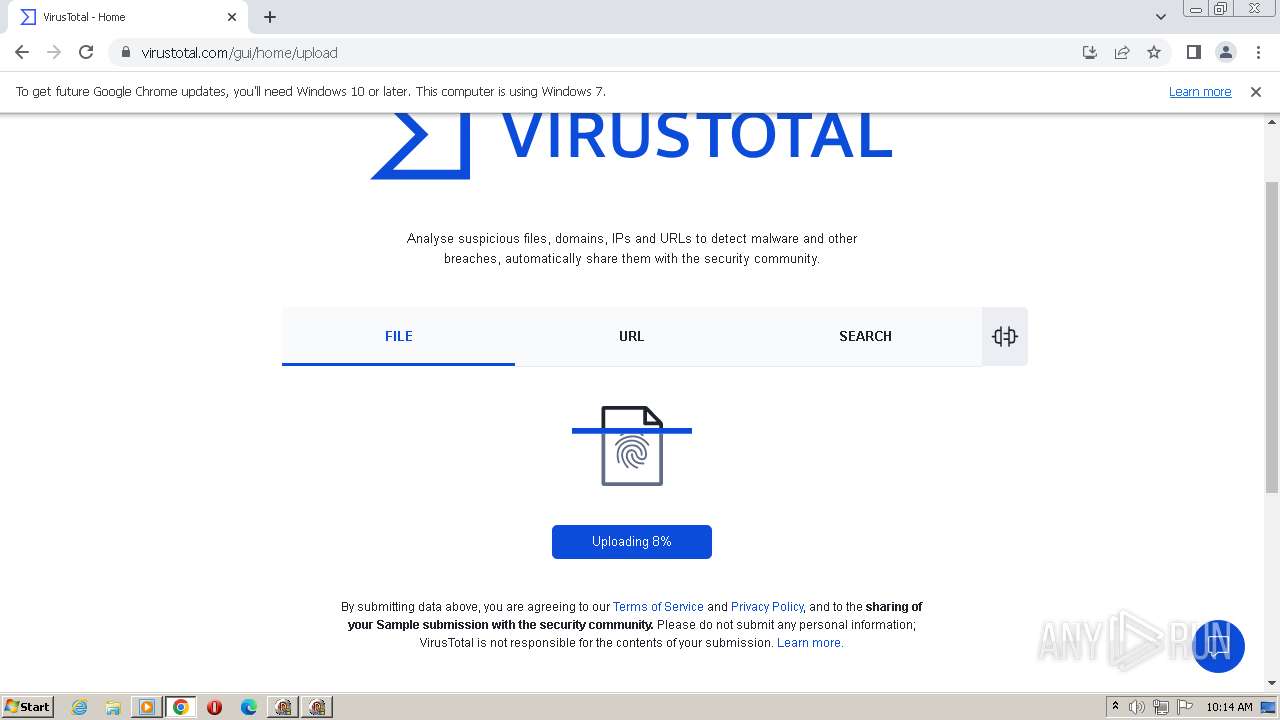Select the VirusTotal - Home browser tab
Image resolution: width=1280 pixels, height=720 pixels.
click(128, 17)
